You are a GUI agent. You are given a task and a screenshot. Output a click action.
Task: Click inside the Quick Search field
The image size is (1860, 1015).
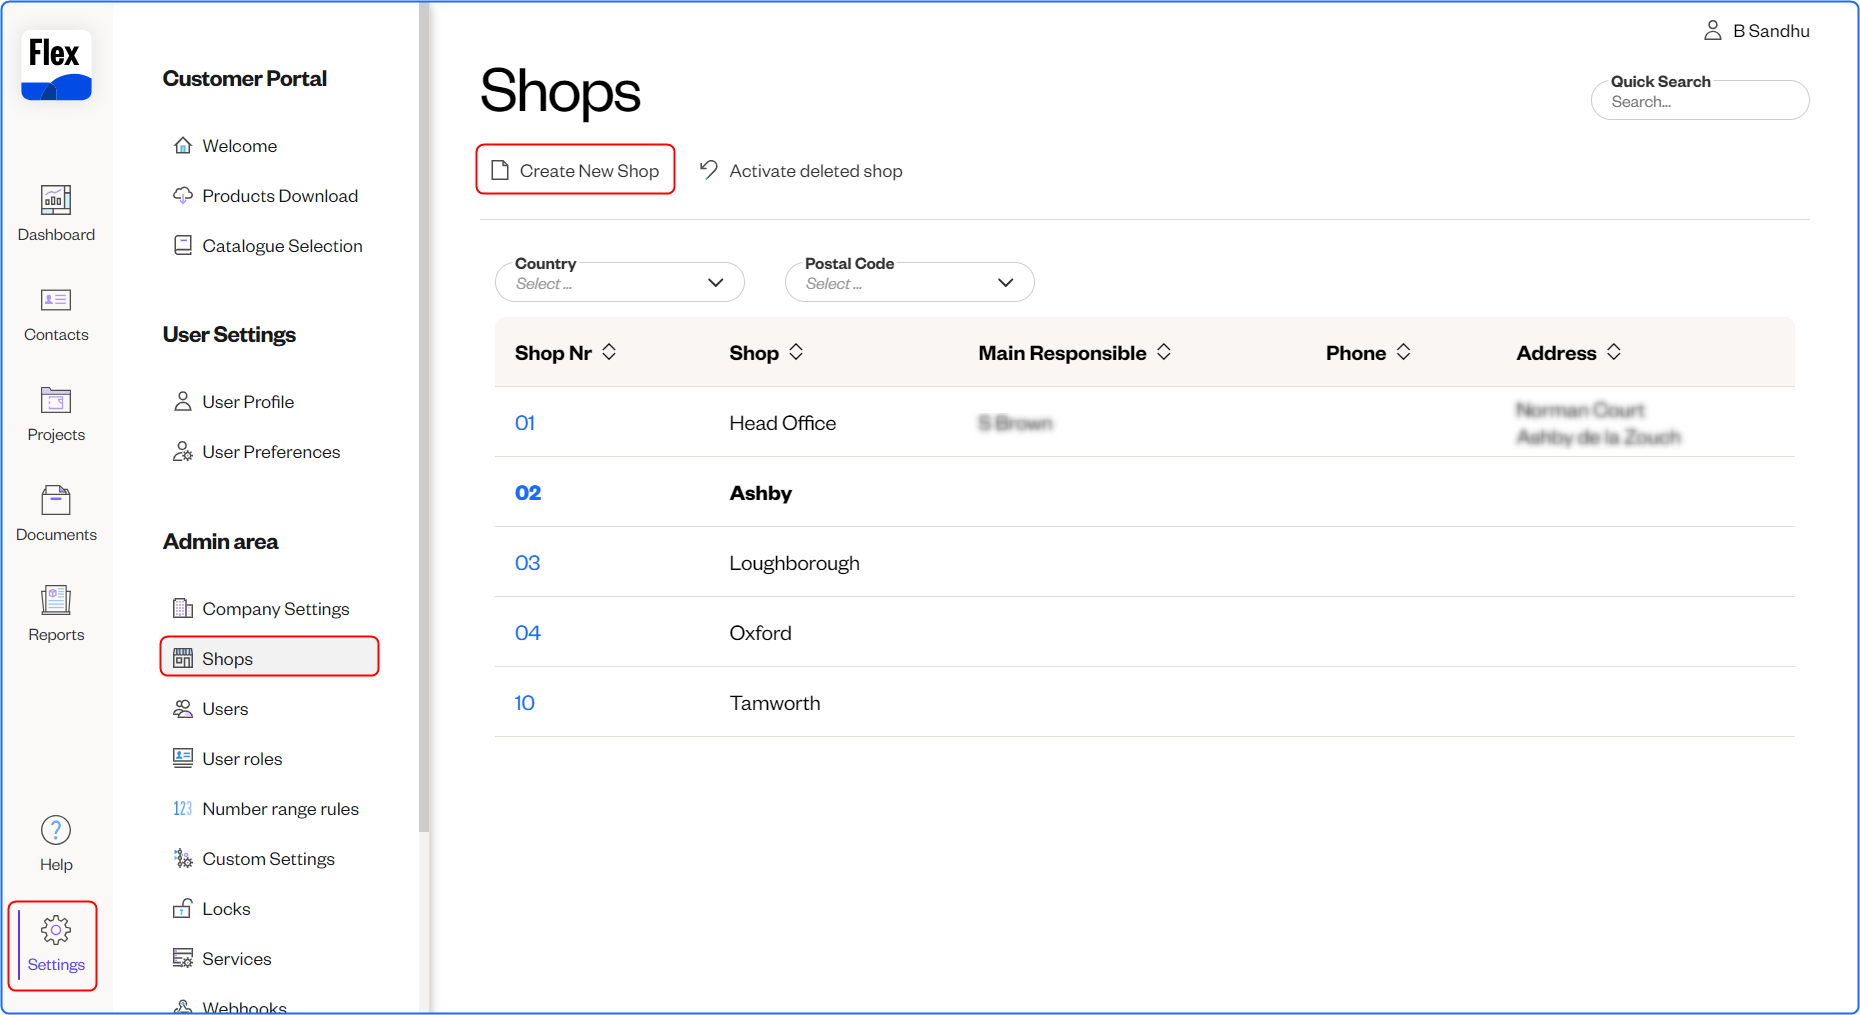(1699, 100)
